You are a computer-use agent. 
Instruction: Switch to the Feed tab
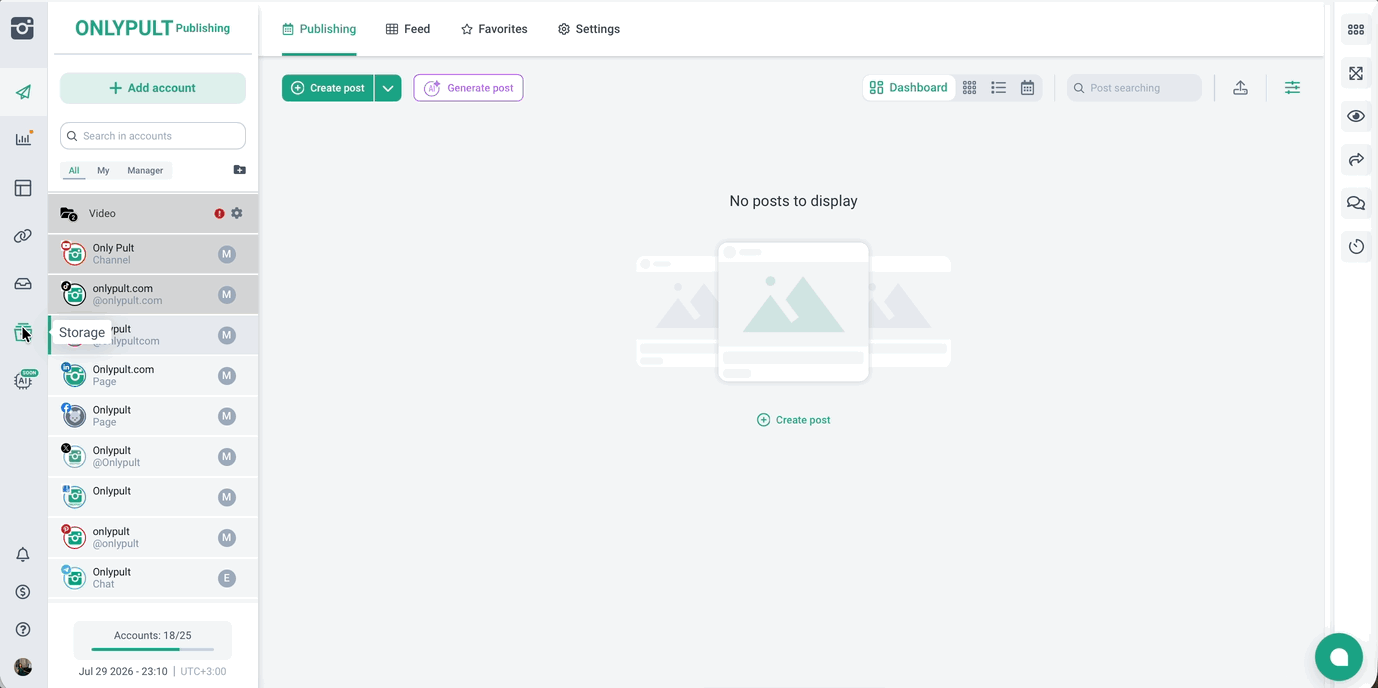tap(408, 29)
